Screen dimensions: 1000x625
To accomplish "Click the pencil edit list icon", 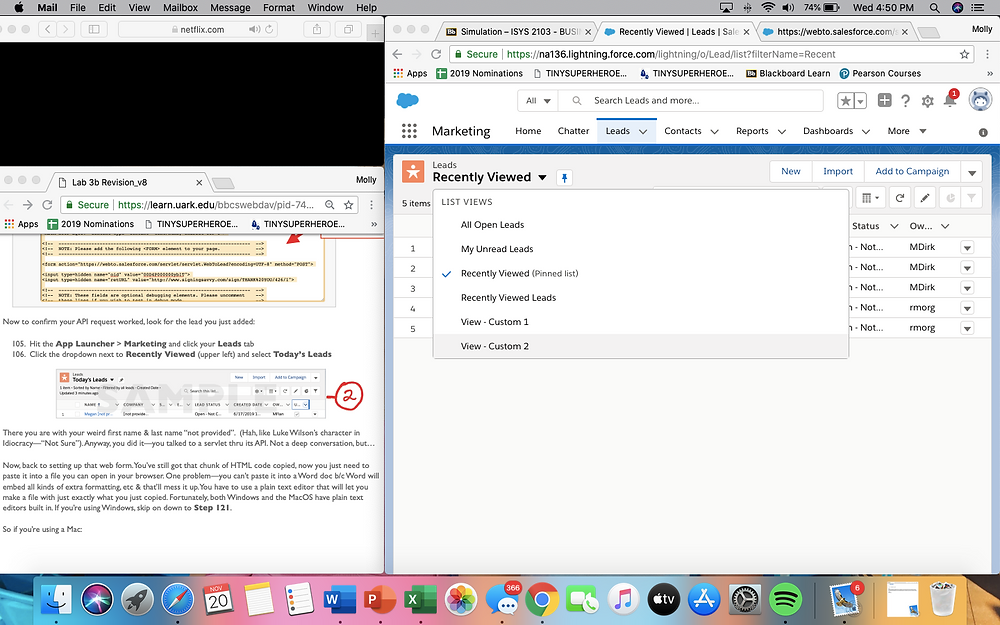I will click(924, 198).
